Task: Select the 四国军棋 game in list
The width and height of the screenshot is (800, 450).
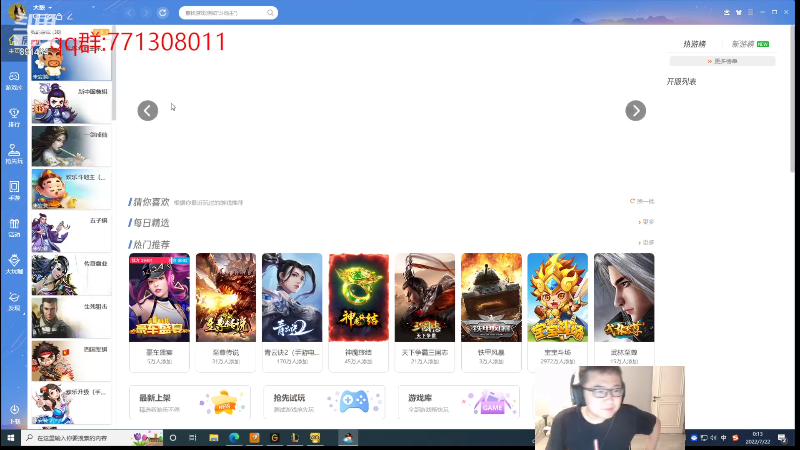Action: 71,361
